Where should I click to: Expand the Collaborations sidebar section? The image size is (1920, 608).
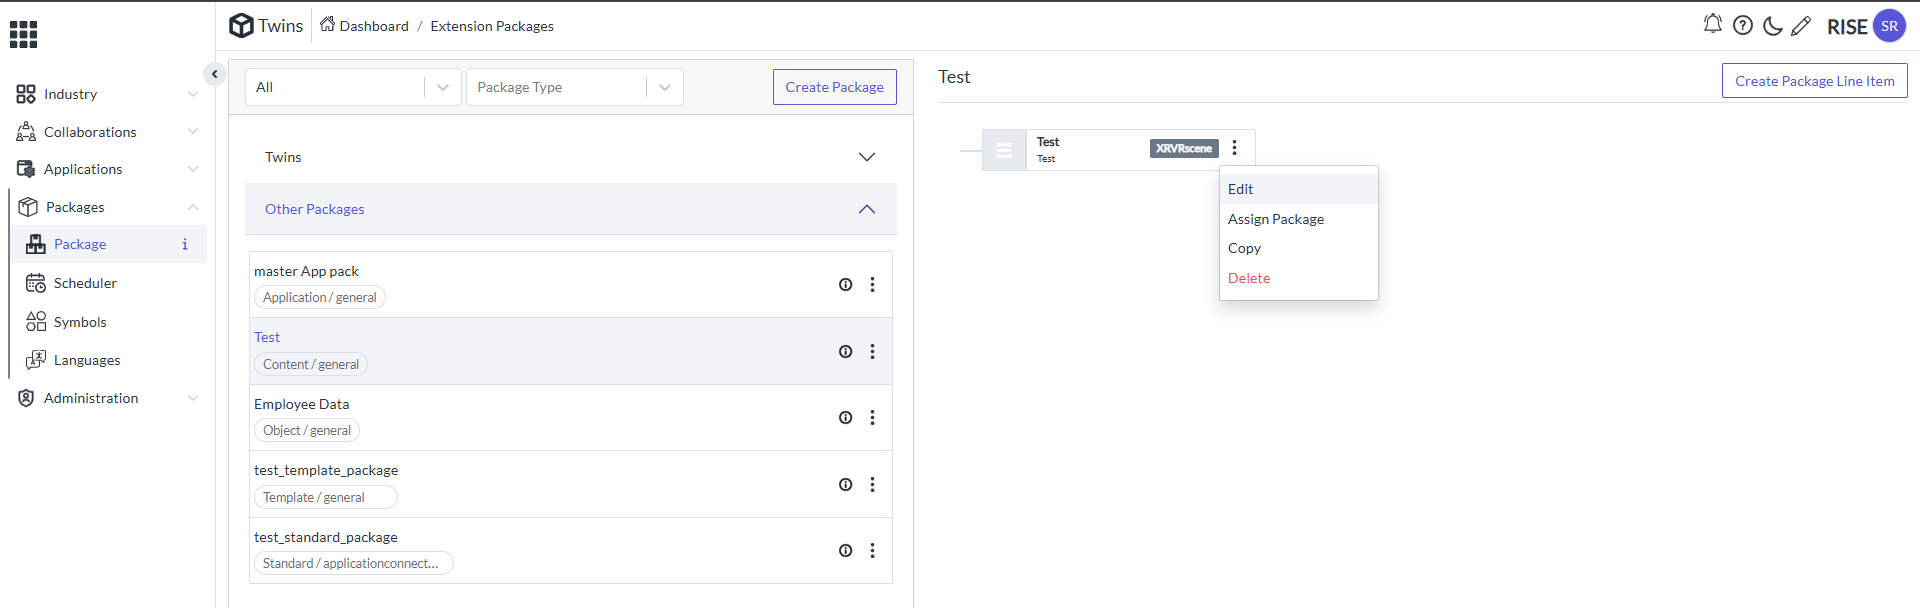click(x=193, y=131)
